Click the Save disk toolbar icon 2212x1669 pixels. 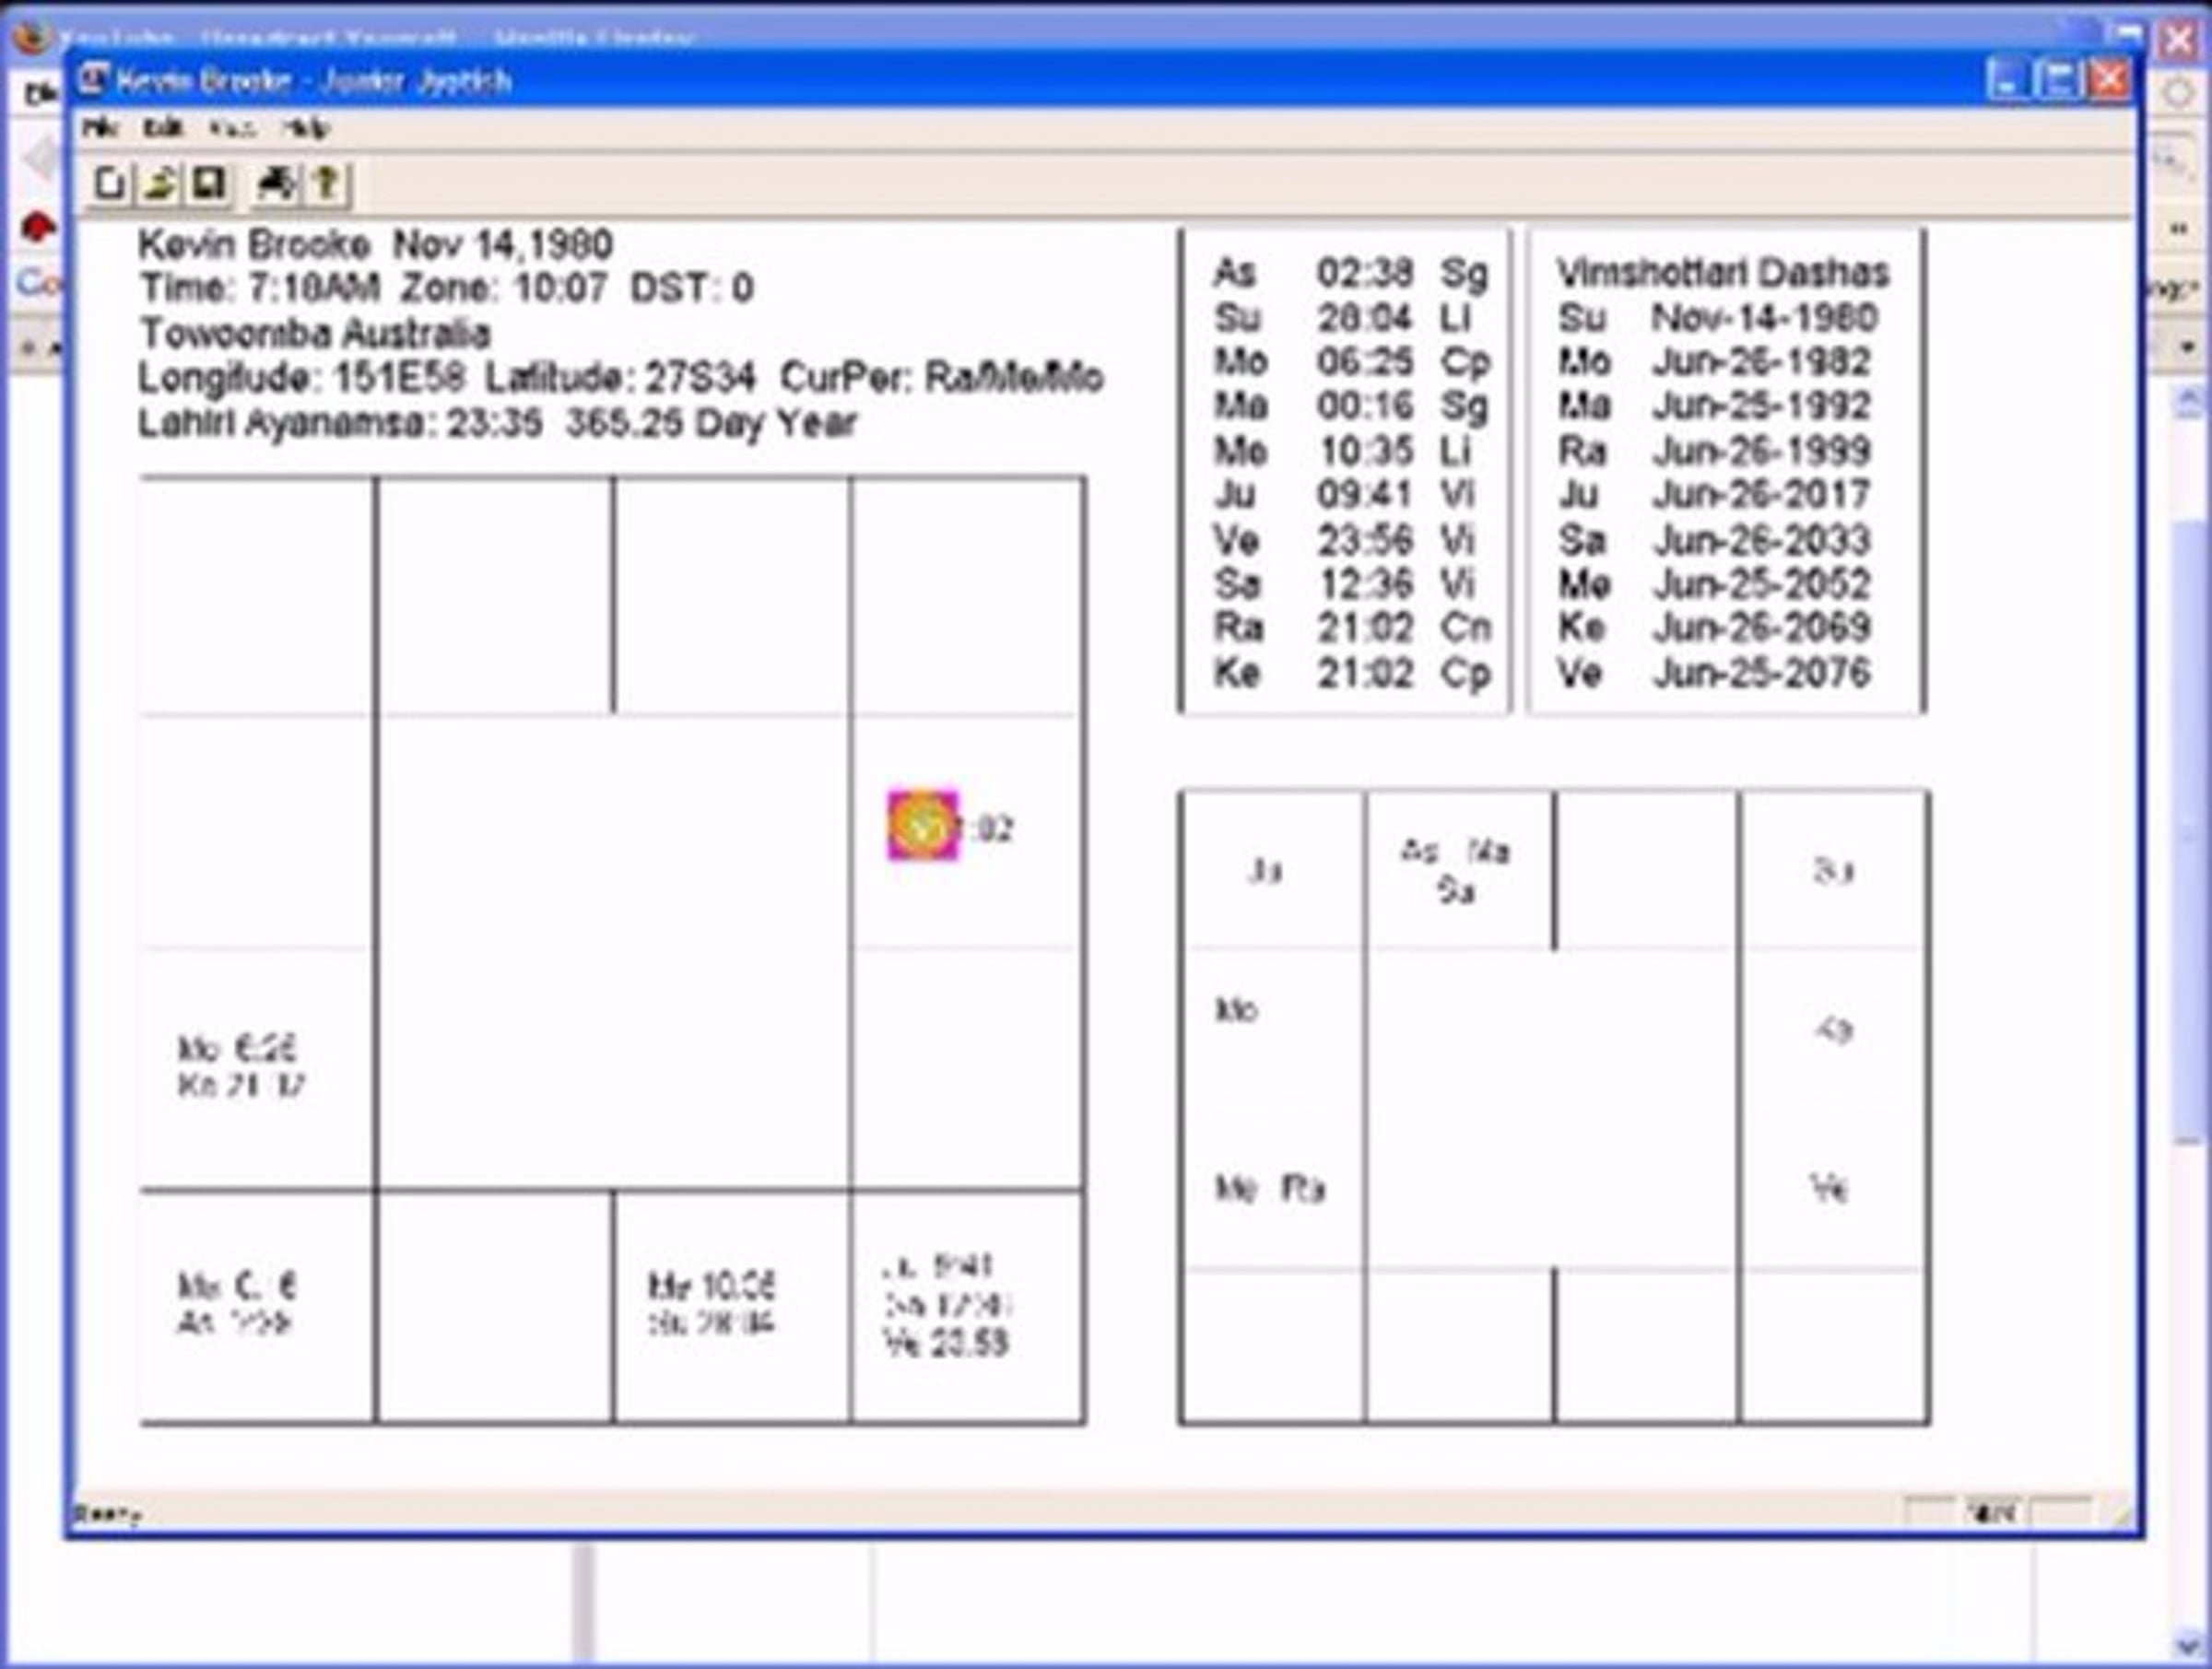[x=208, y=184]
